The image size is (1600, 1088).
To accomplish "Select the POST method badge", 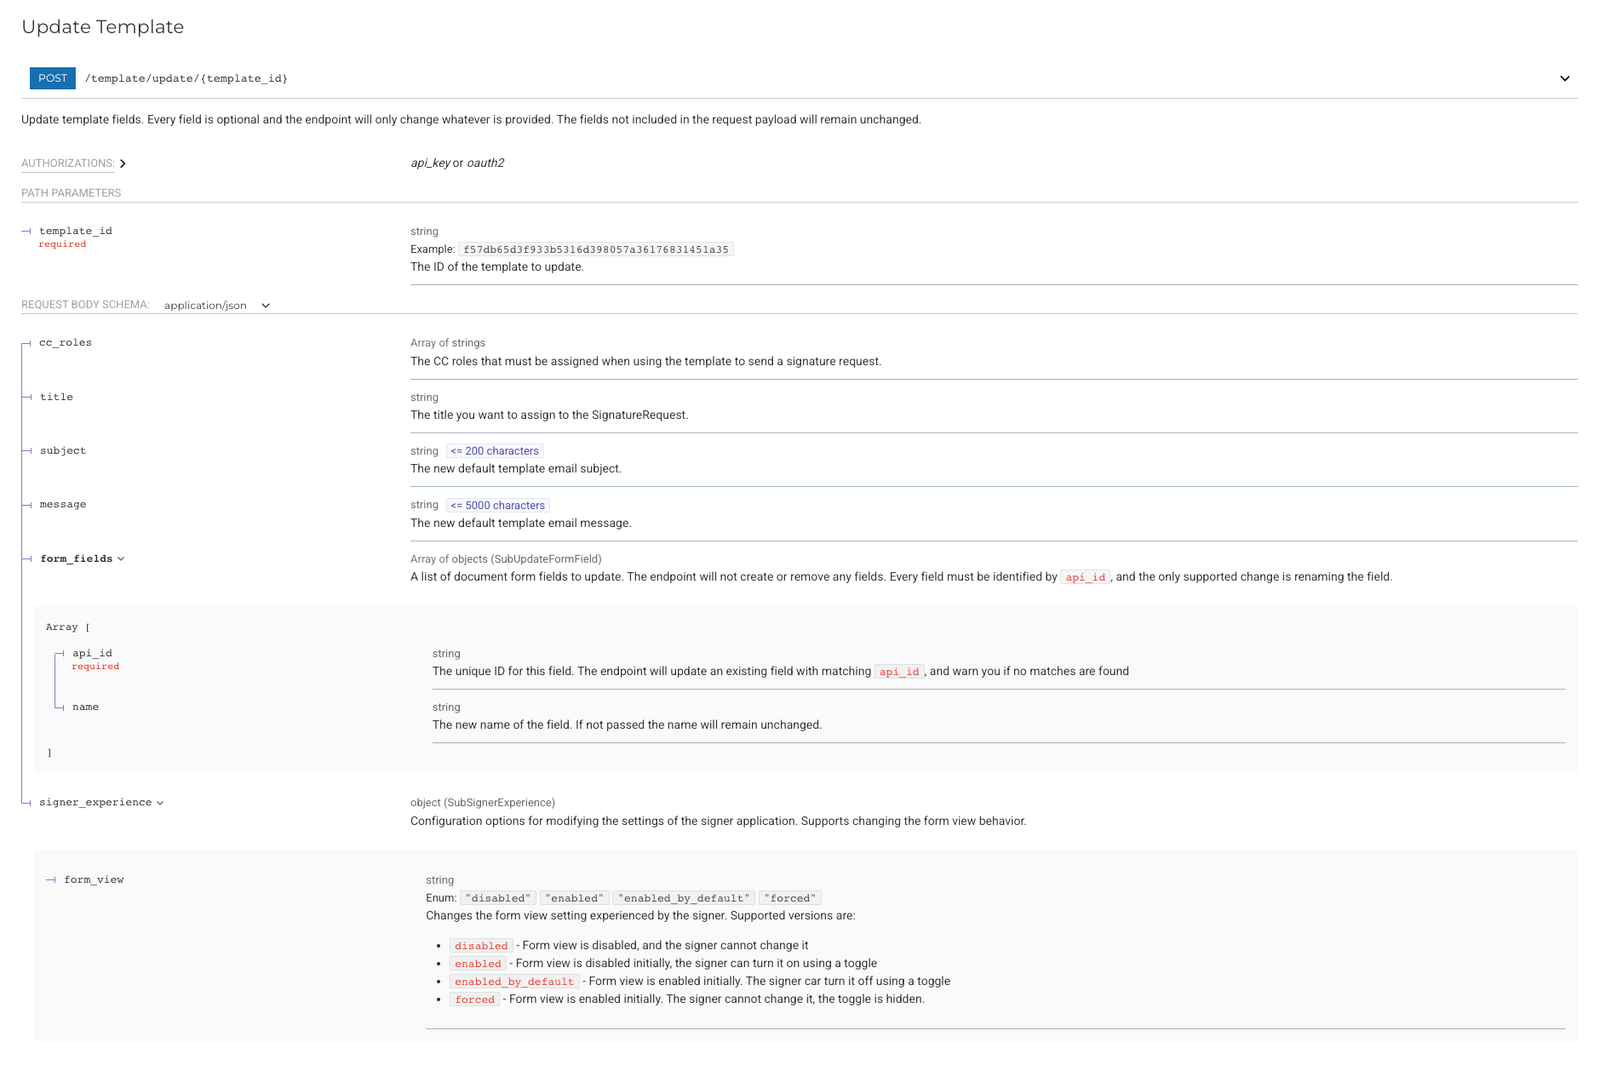I will (x=52, y=78).
